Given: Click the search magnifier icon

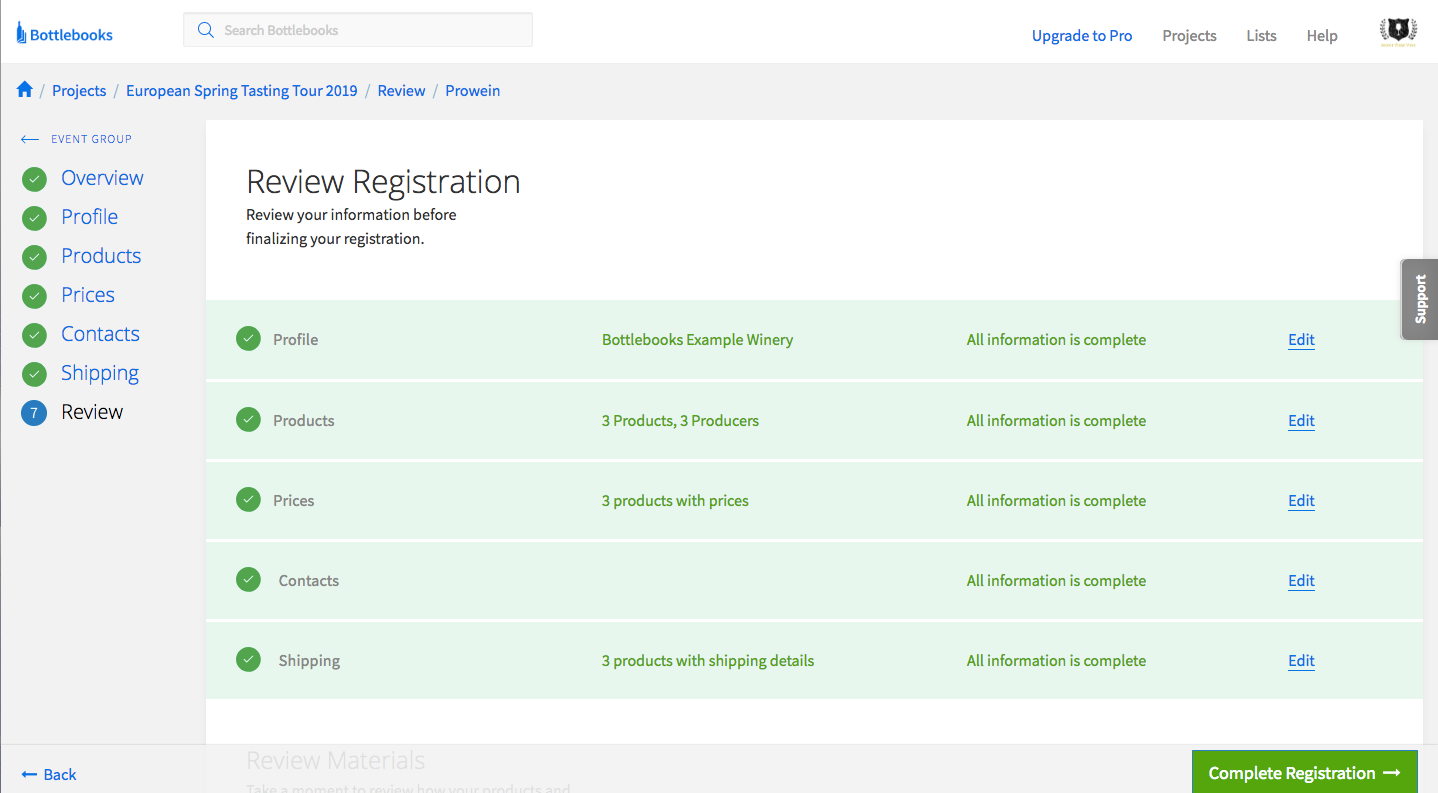Looking at the screenshot, I should coord(206,30).
